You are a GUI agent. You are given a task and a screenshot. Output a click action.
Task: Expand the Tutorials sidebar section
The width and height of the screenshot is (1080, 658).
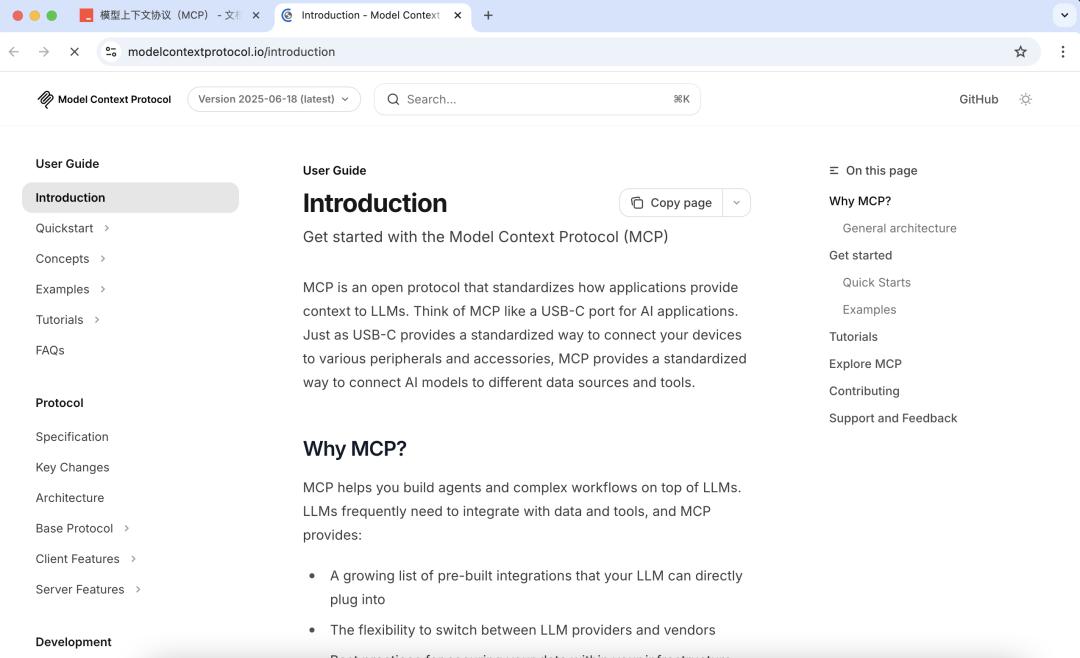97,320
